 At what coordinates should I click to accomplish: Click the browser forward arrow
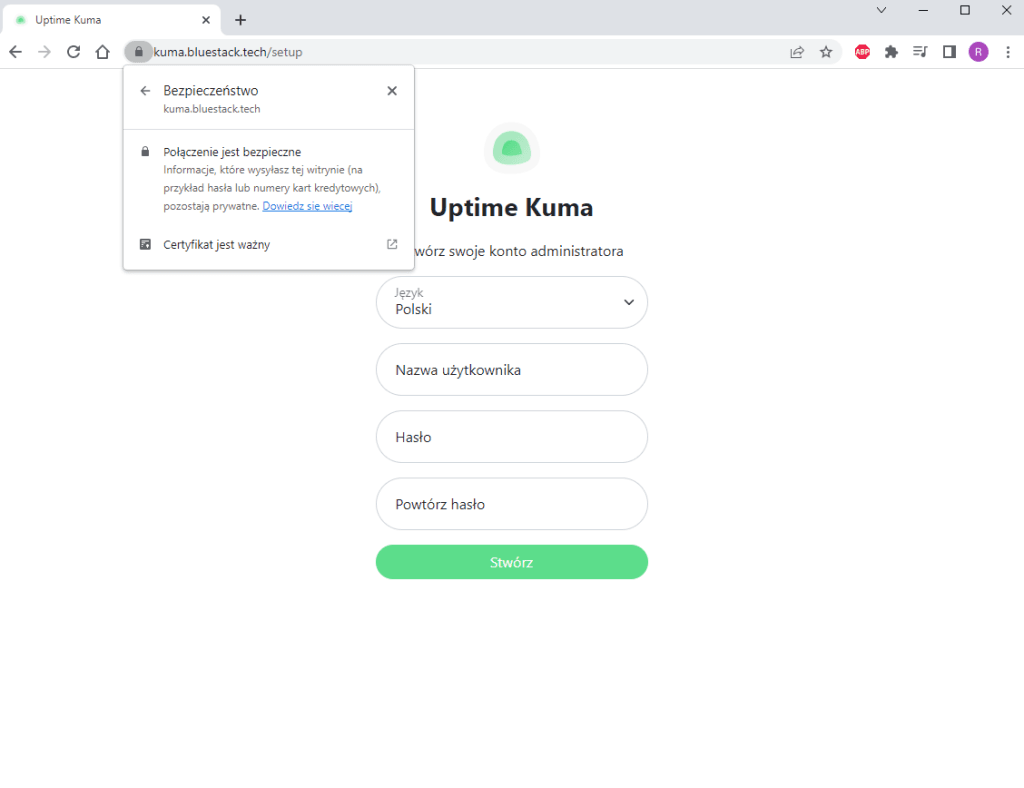(x=44, y=52)
